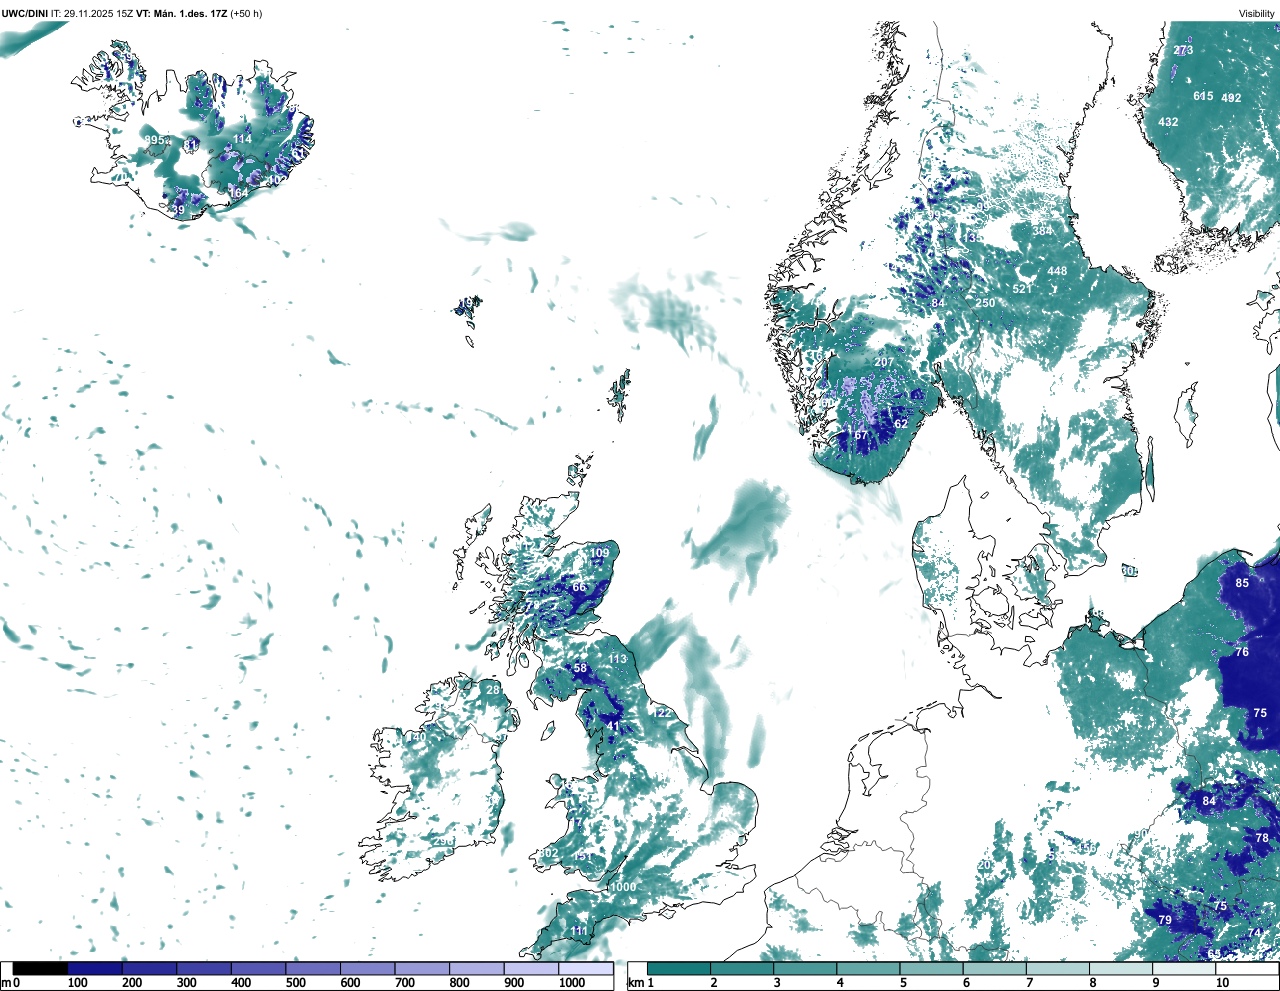Viewport: 1280px width, 991px height.
Task: Click the 900–1000 m lavender legend swatch
Action: point(531,968)
